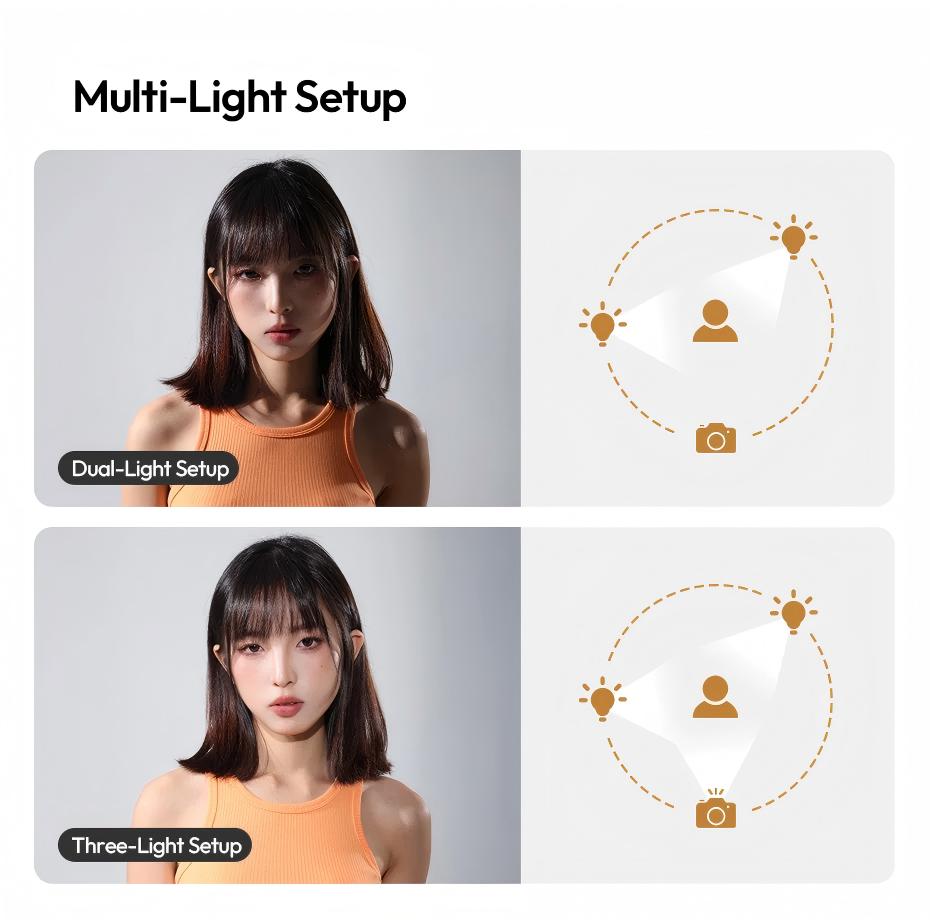Click the person icon in dual-light diagram
Screen dimensions: 930x920
(715, 321)
